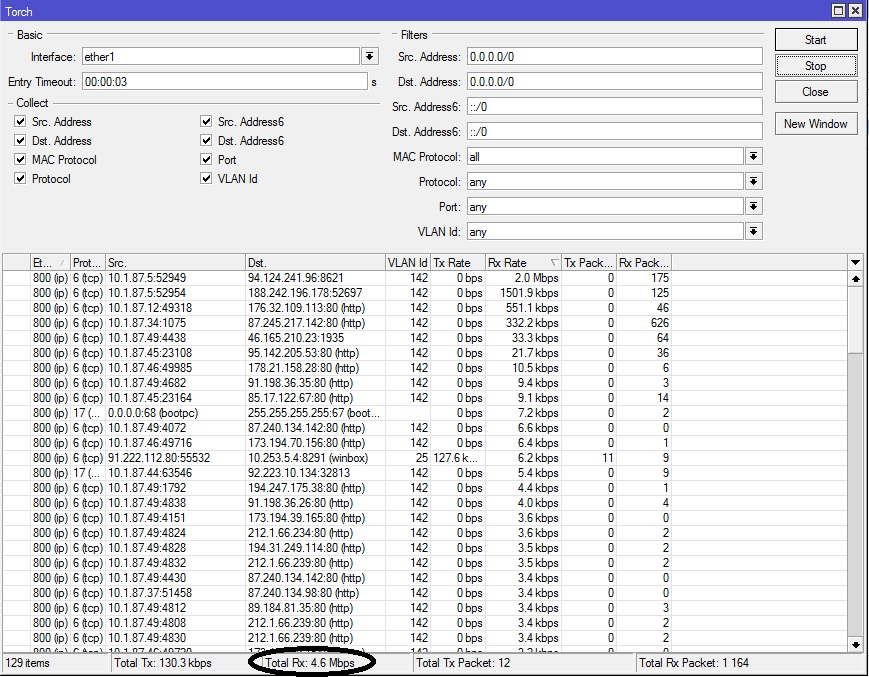
Task: Click the scrollbar up arrow
Action: (x=856, y=279)
